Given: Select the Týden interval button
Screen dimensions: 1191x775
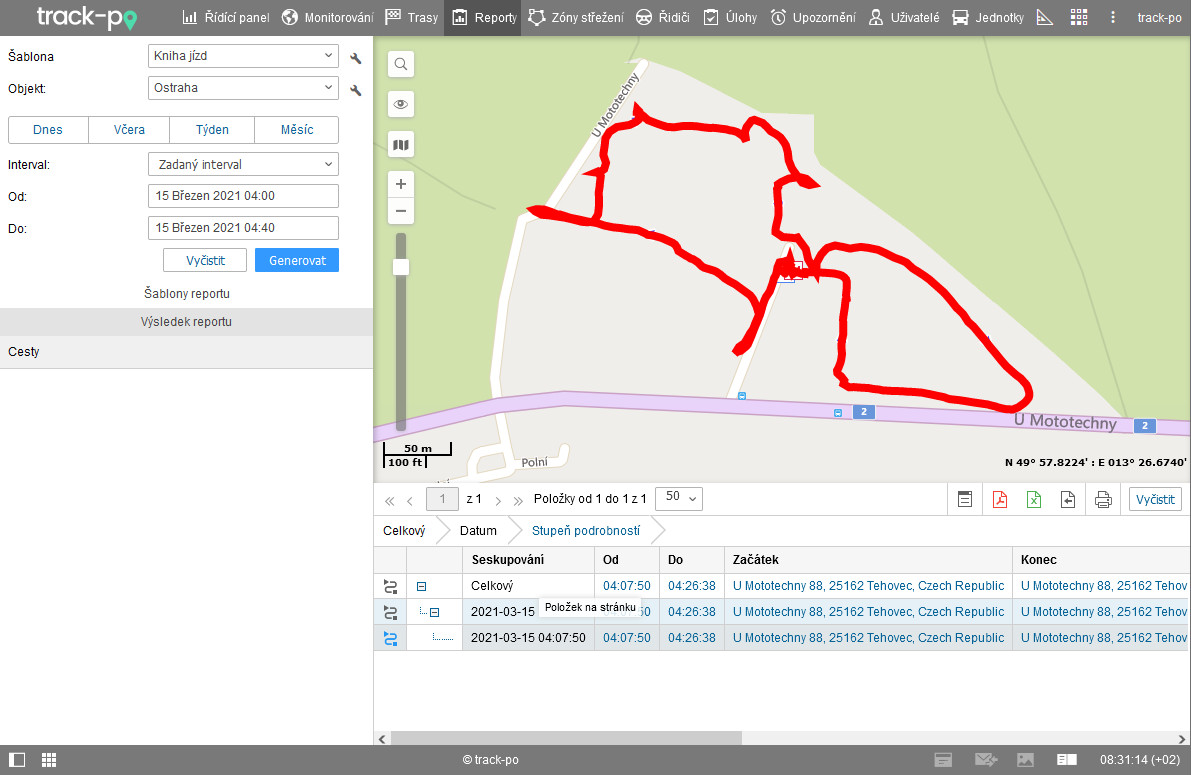Looking at the screenshot, I should coord(212,130).
